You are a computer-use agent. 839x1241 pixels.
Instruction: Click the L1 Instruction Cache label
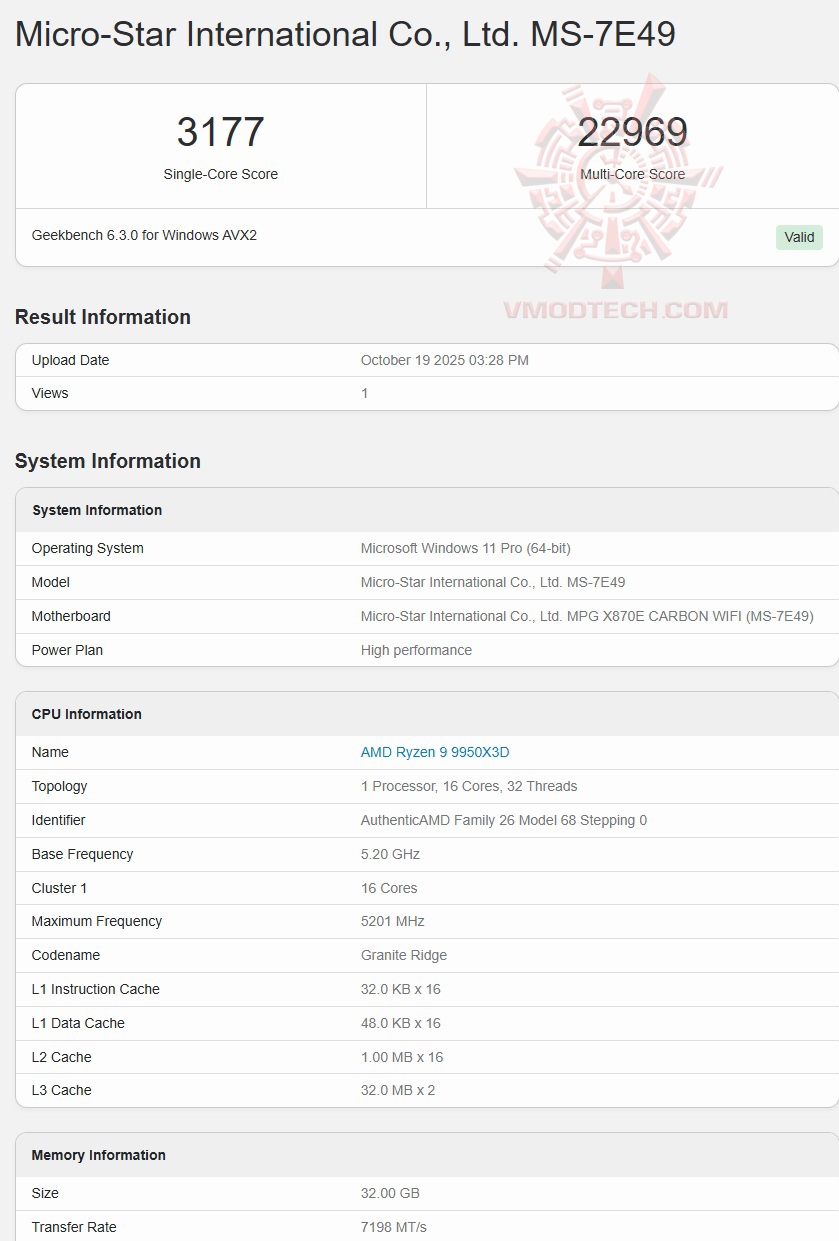pyautogui.click(x=96, y=989)
